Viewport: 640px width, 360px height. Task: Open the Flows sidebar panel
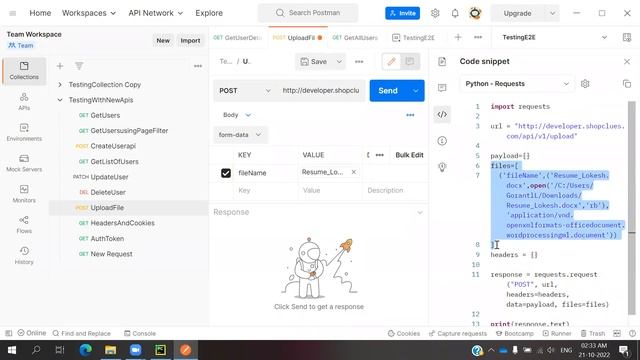click(24, 224)
